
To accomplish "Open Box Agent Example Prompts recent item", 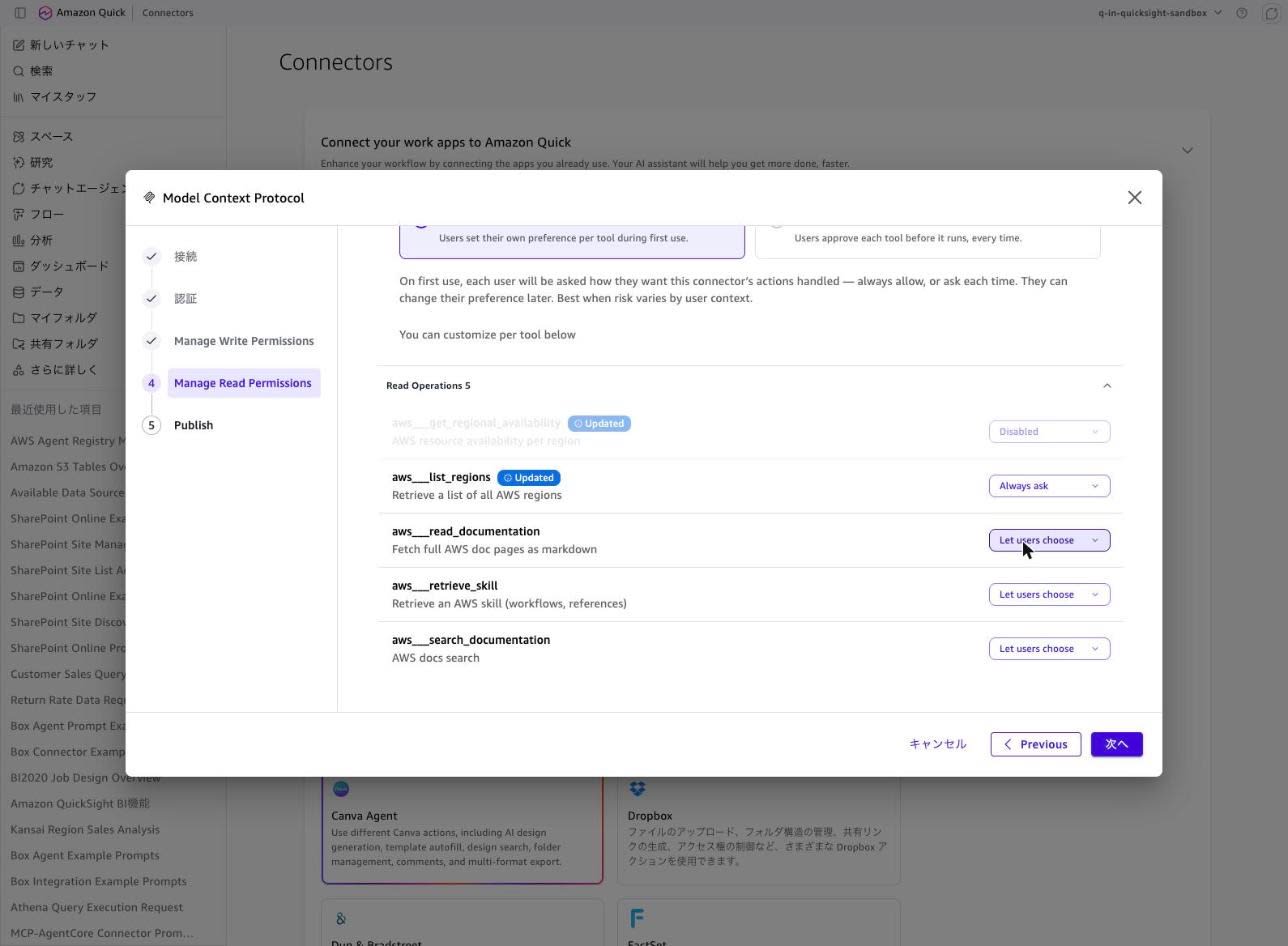I will click(x=85, y=856).
